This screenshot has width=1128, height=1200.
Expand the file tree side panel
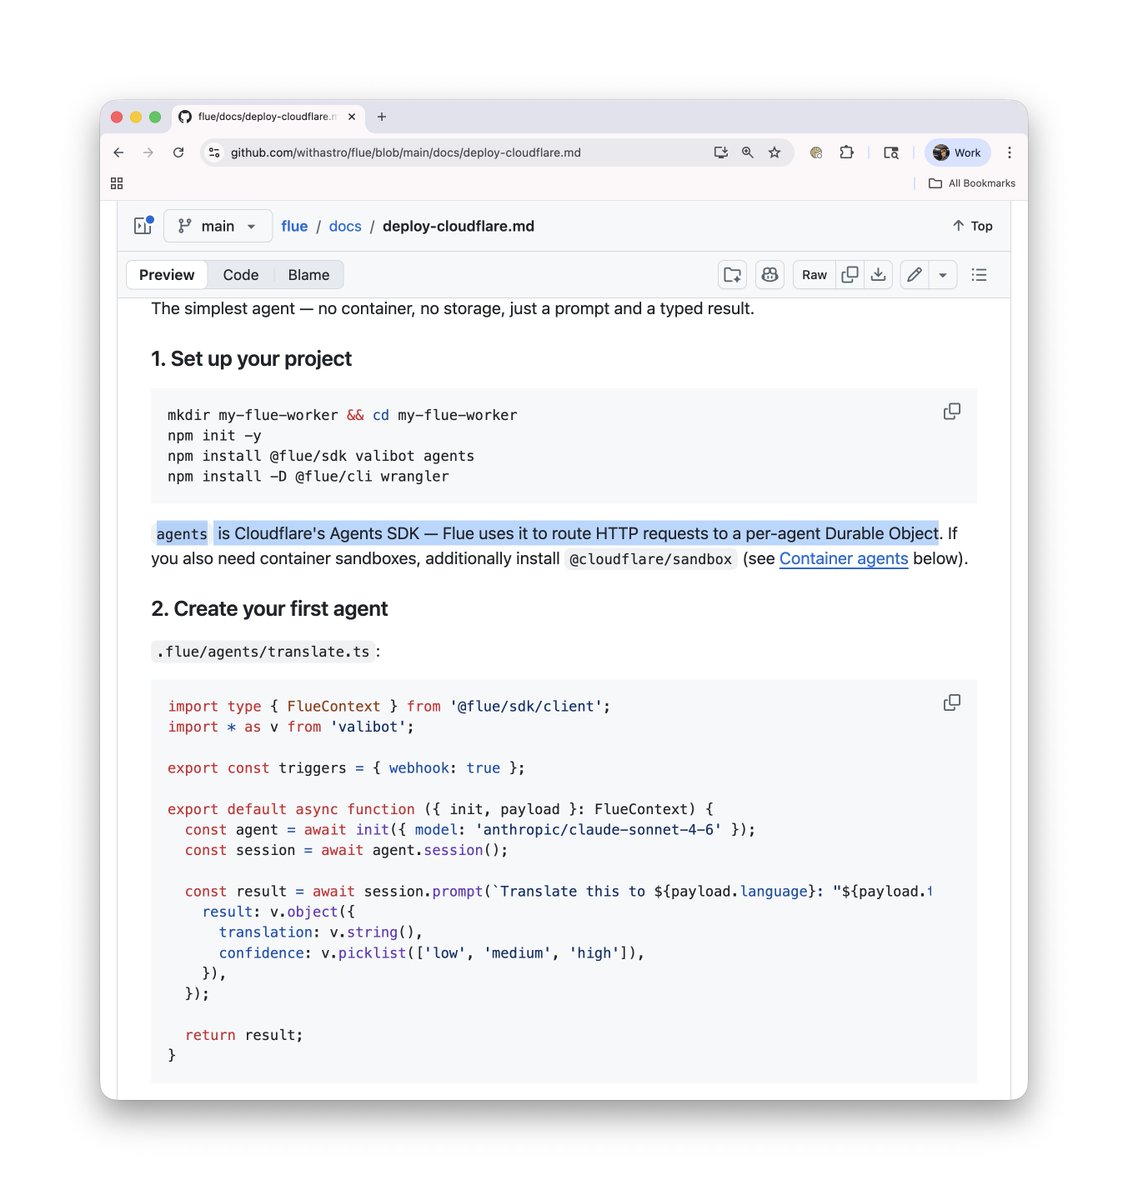click(x=143, y=226)
